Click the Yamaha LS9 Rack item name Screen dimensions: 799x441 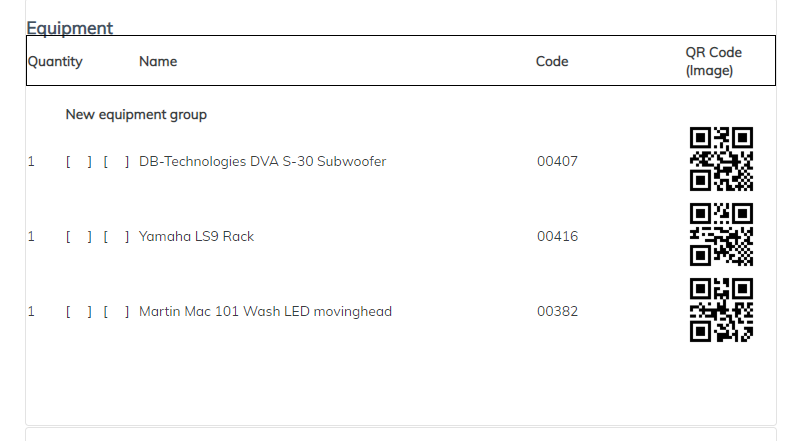click(x=196, y=237)
